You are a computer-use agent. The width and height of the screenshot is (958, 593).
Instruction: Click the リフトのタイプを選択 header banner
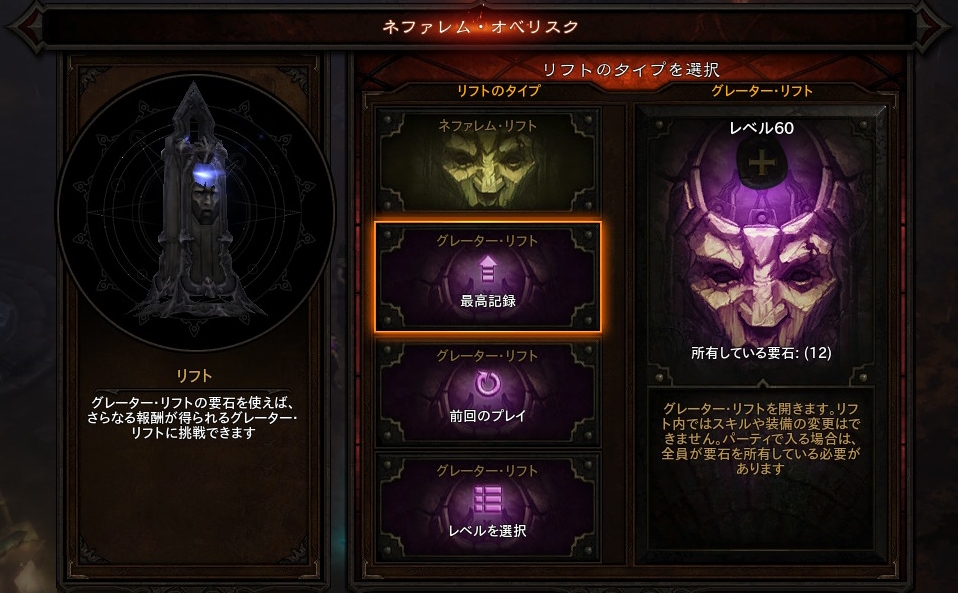(x=631, y=70)
